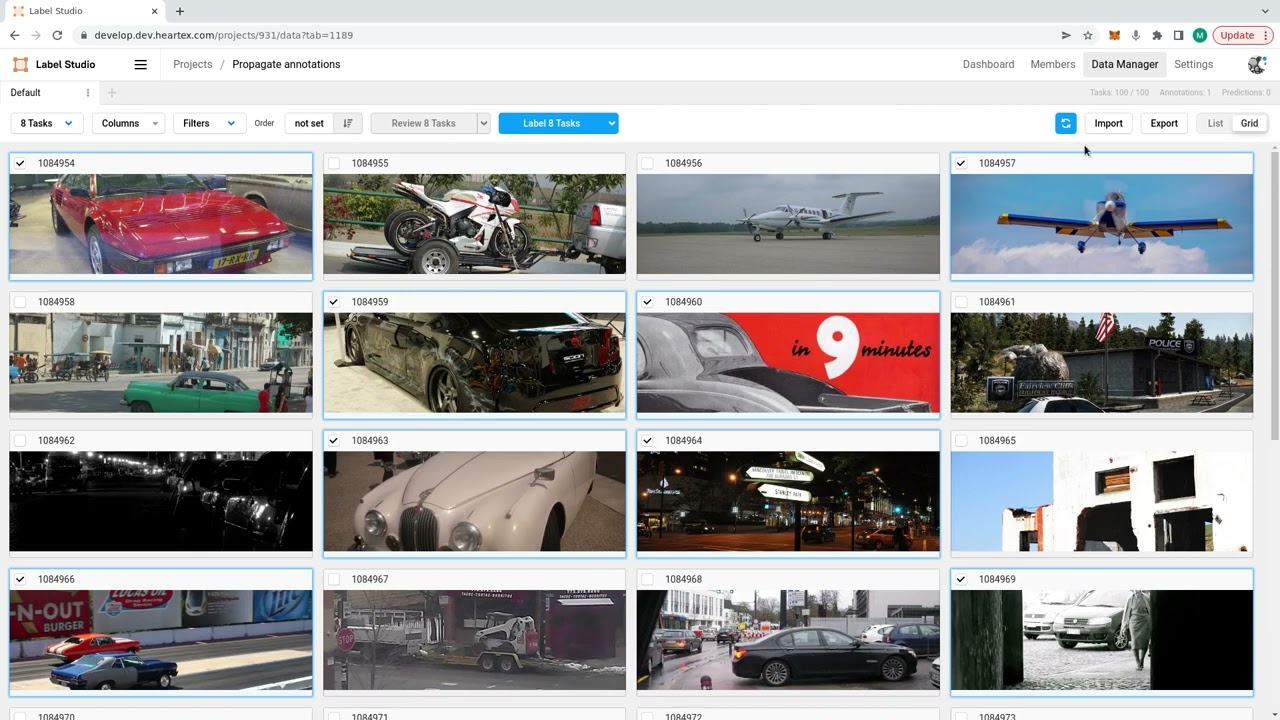Image resolution: width=1280 pixels, height=720 pixels.
Task: Check task 1084956 checkbox
Action: point(647,163)
